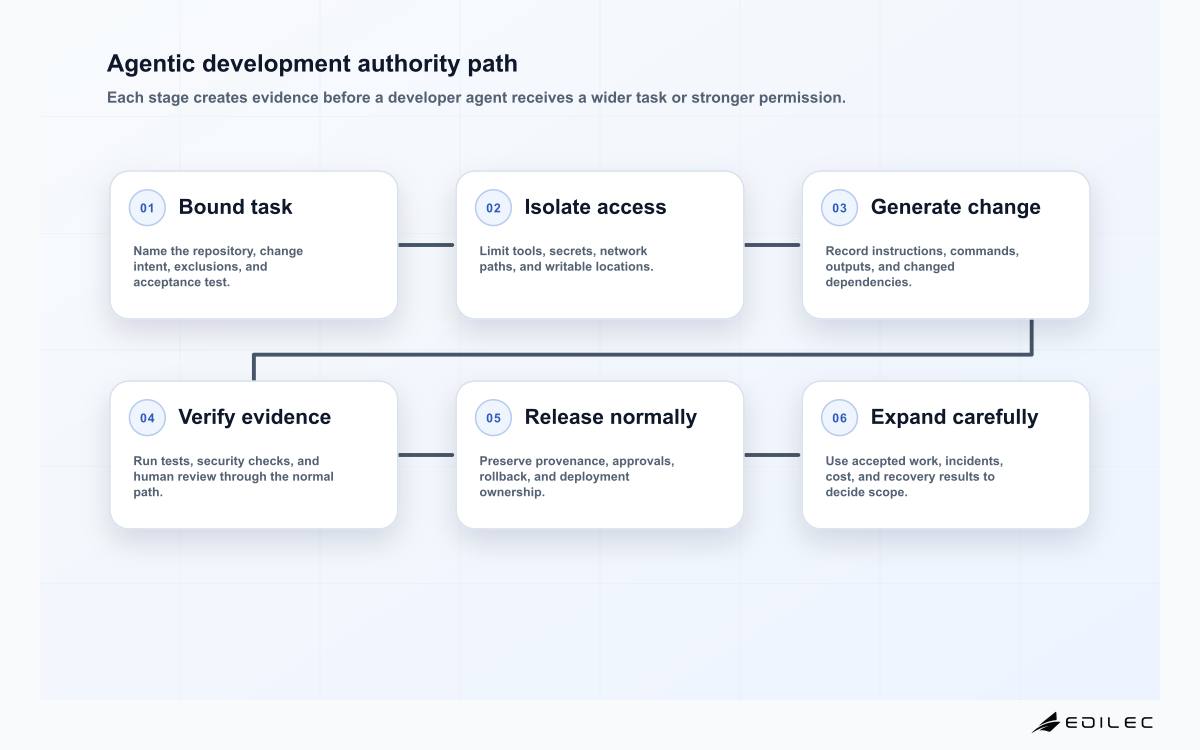This screenshot has width=1200, height=750.
Task: Select the 'Isolate access' heading
Action: coord(595,207)
